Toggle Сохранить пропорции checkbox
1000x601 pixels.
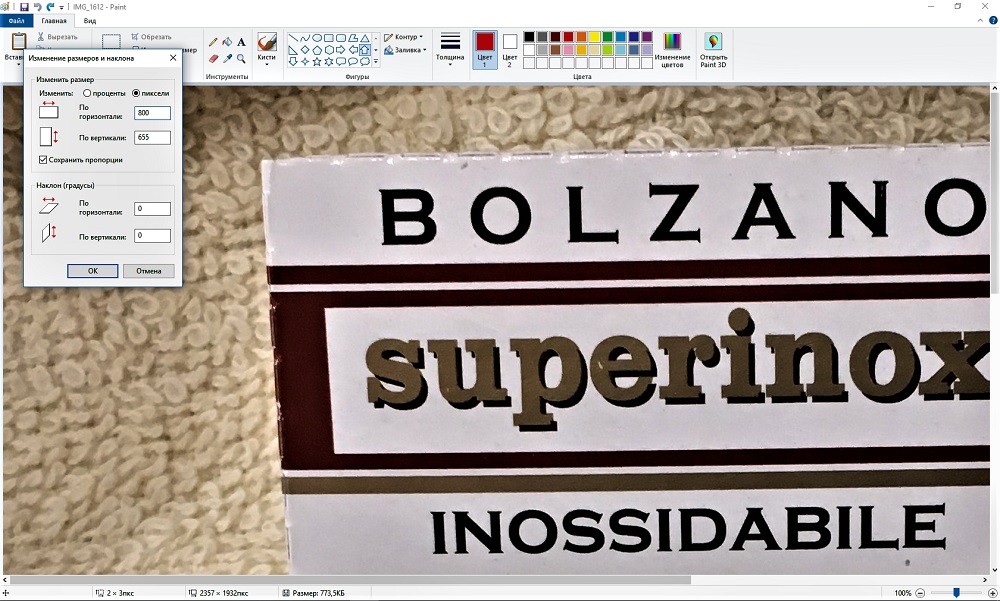(43, 160)
